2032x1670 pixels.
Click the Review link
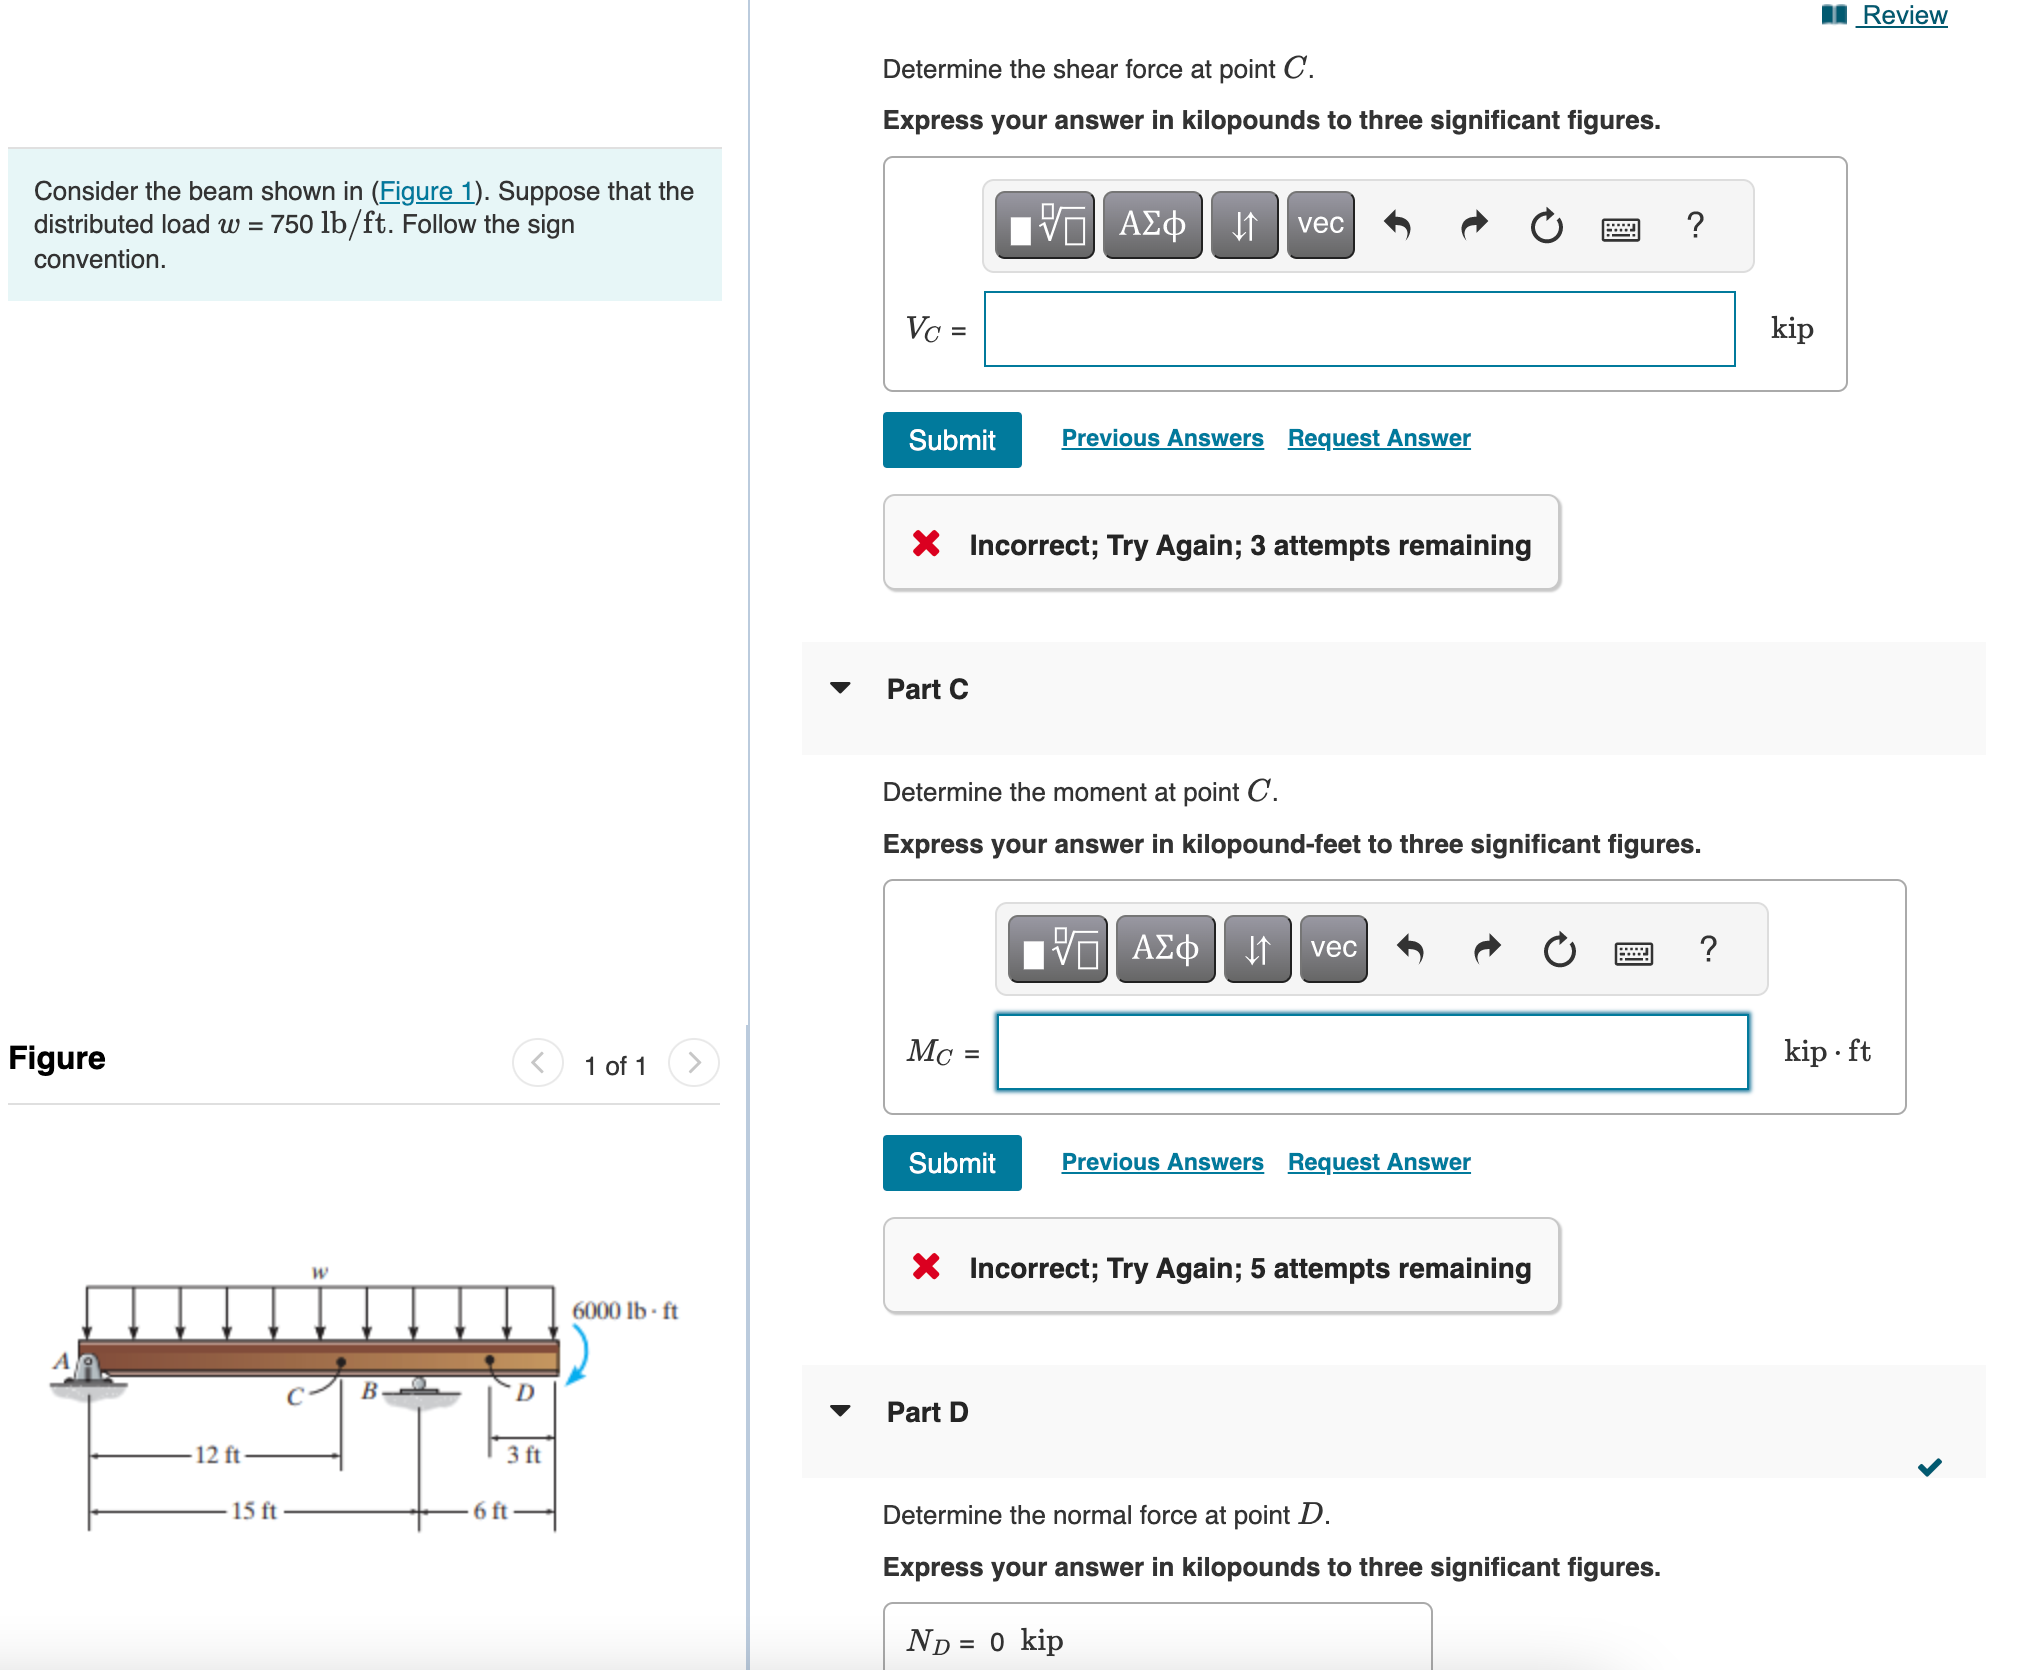(1903, 15)
